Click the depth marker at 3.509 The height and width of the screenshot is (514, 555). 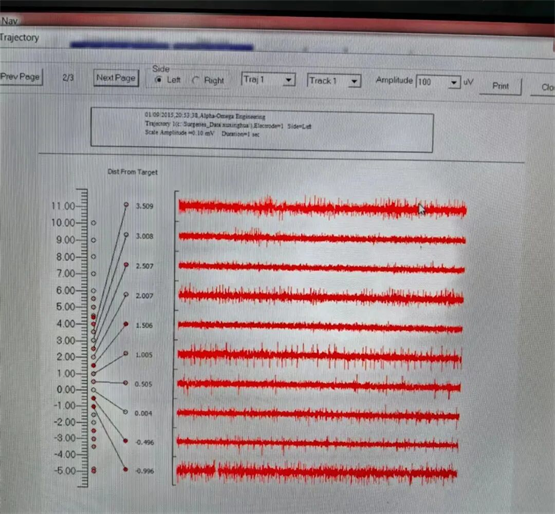(126, 205)
